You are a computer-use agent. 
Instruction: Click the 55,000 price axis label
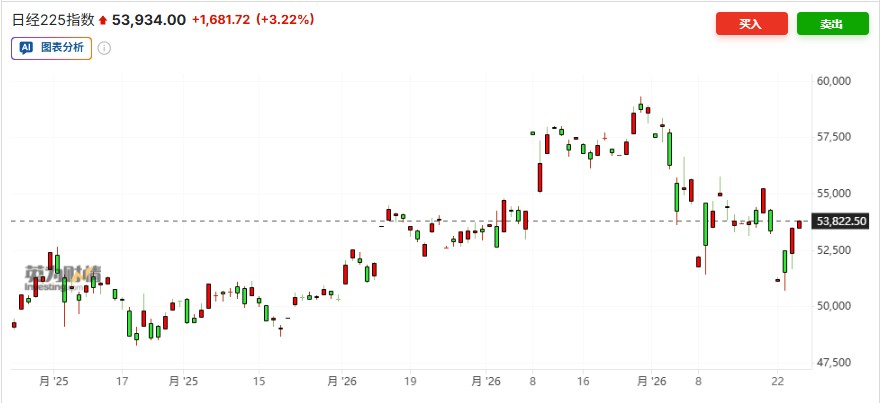(x=833, y=193)
